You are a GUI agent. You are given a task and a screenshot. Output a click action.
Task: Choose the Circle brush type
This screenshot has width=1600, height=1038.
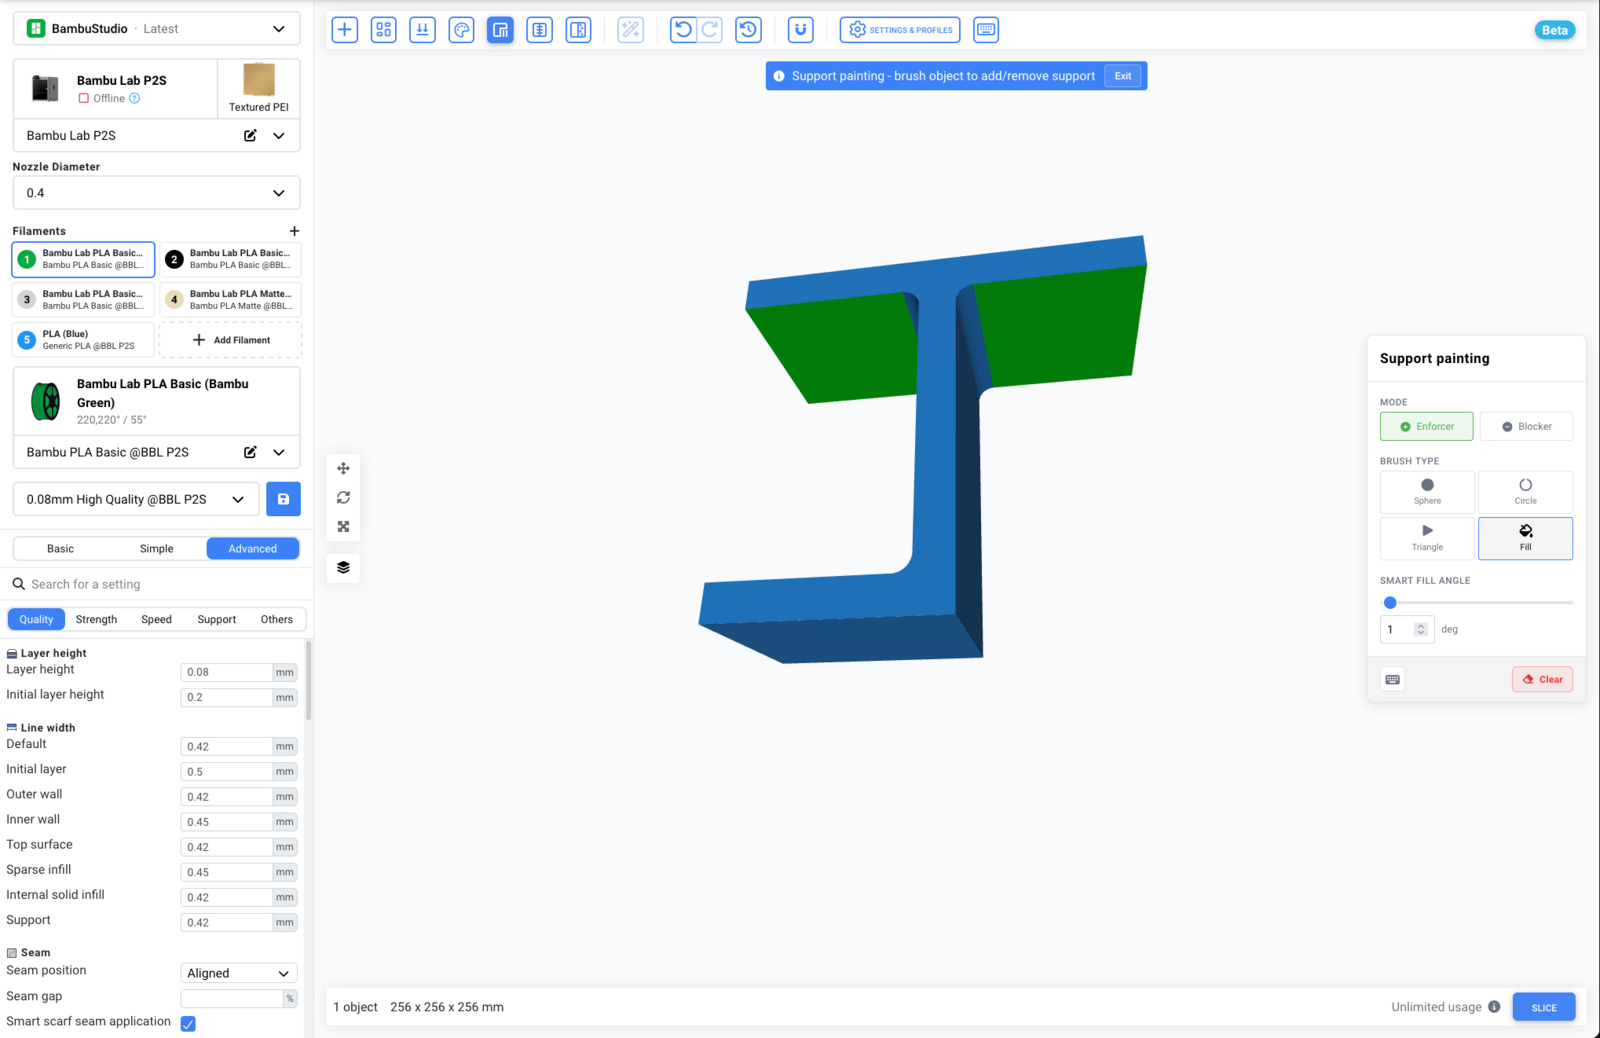coord(1525,492)
